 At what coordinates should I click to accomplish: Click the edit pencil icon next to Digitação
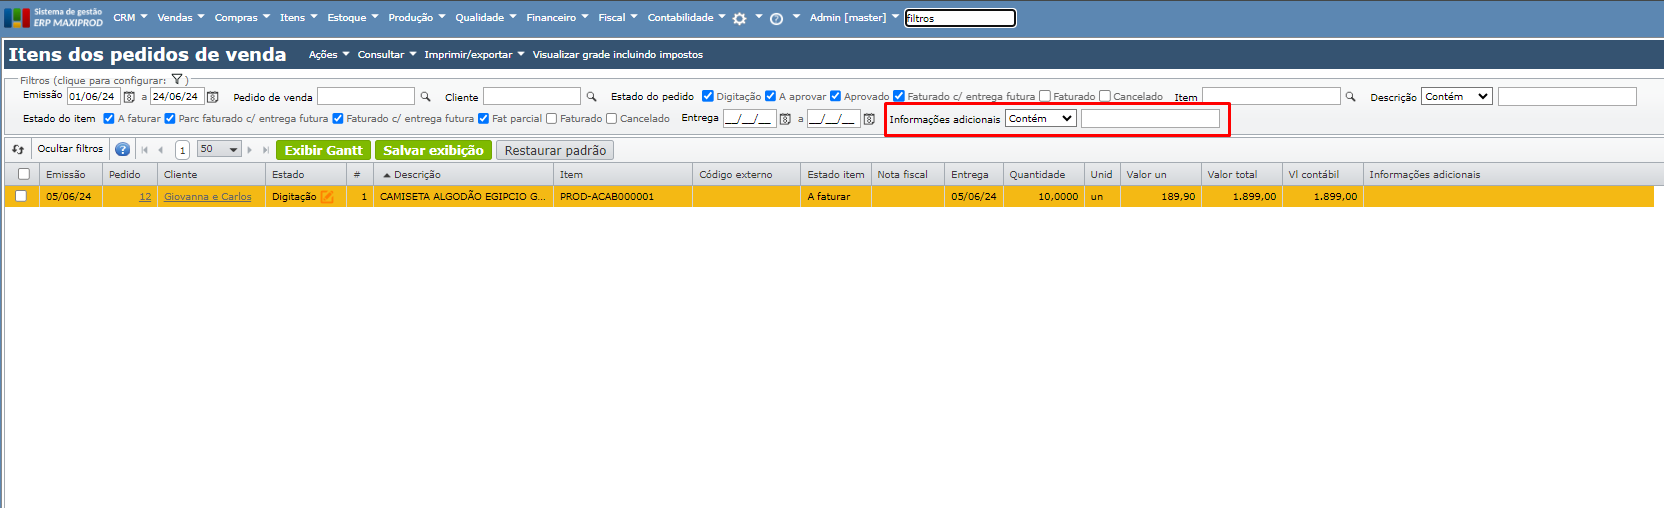point(327,197)
